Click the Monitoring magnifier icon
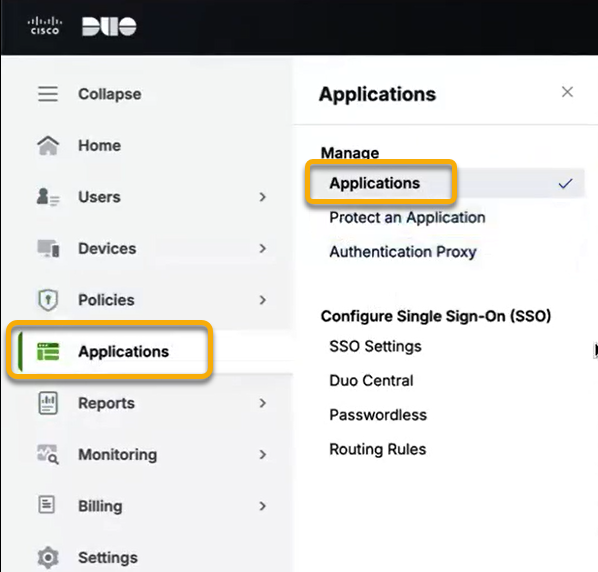The image size is (598, 572). tap(48, 454)
